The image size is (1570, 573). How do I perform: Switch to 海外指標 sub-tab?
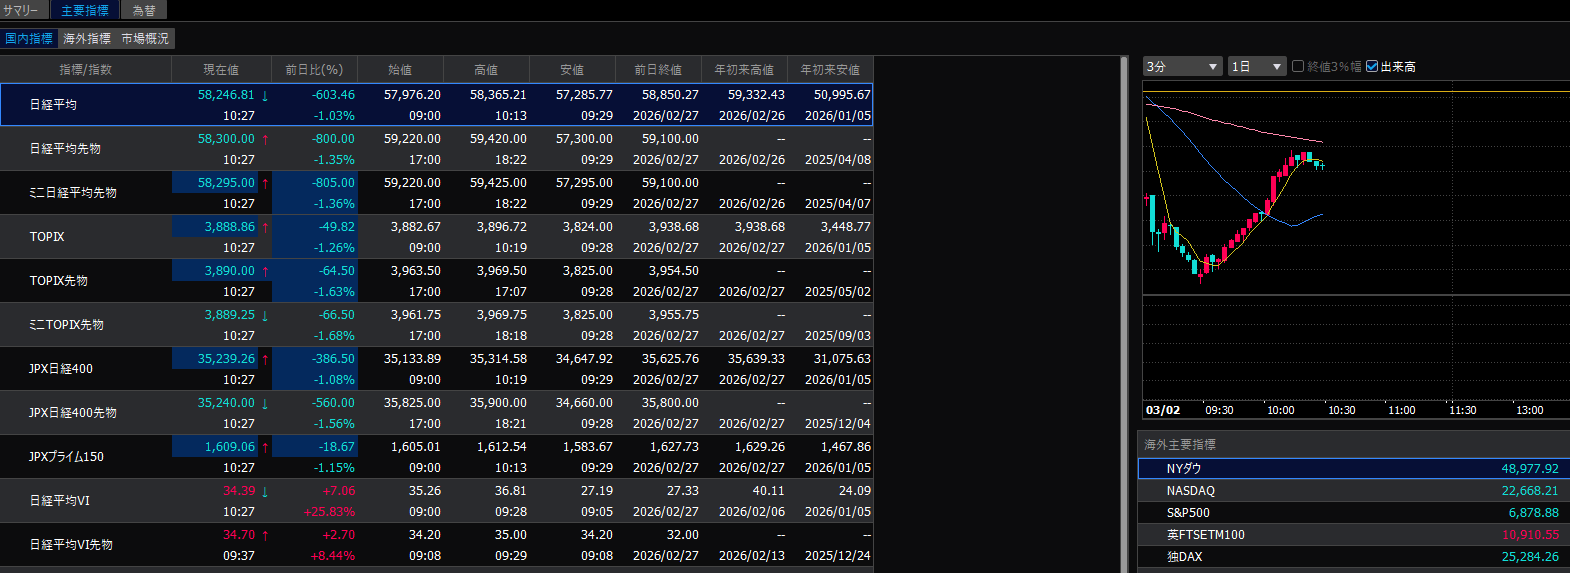tap(87, 38)
